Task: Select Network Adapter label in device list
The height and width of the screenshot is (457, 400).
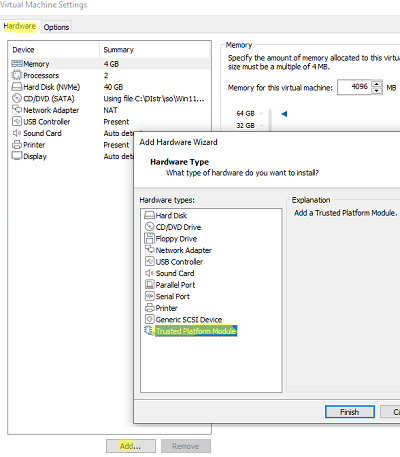Action: coord(51,110)
